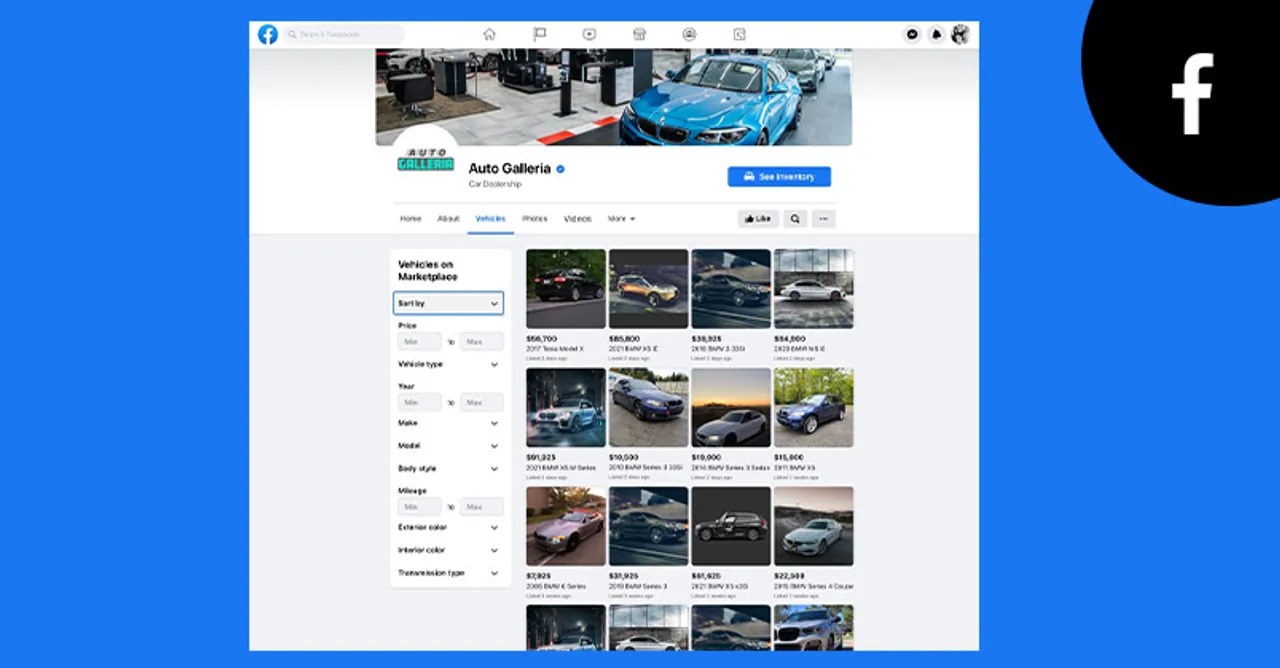
Task: Open the Groups icon in top navigation
Action: point(689,34)
